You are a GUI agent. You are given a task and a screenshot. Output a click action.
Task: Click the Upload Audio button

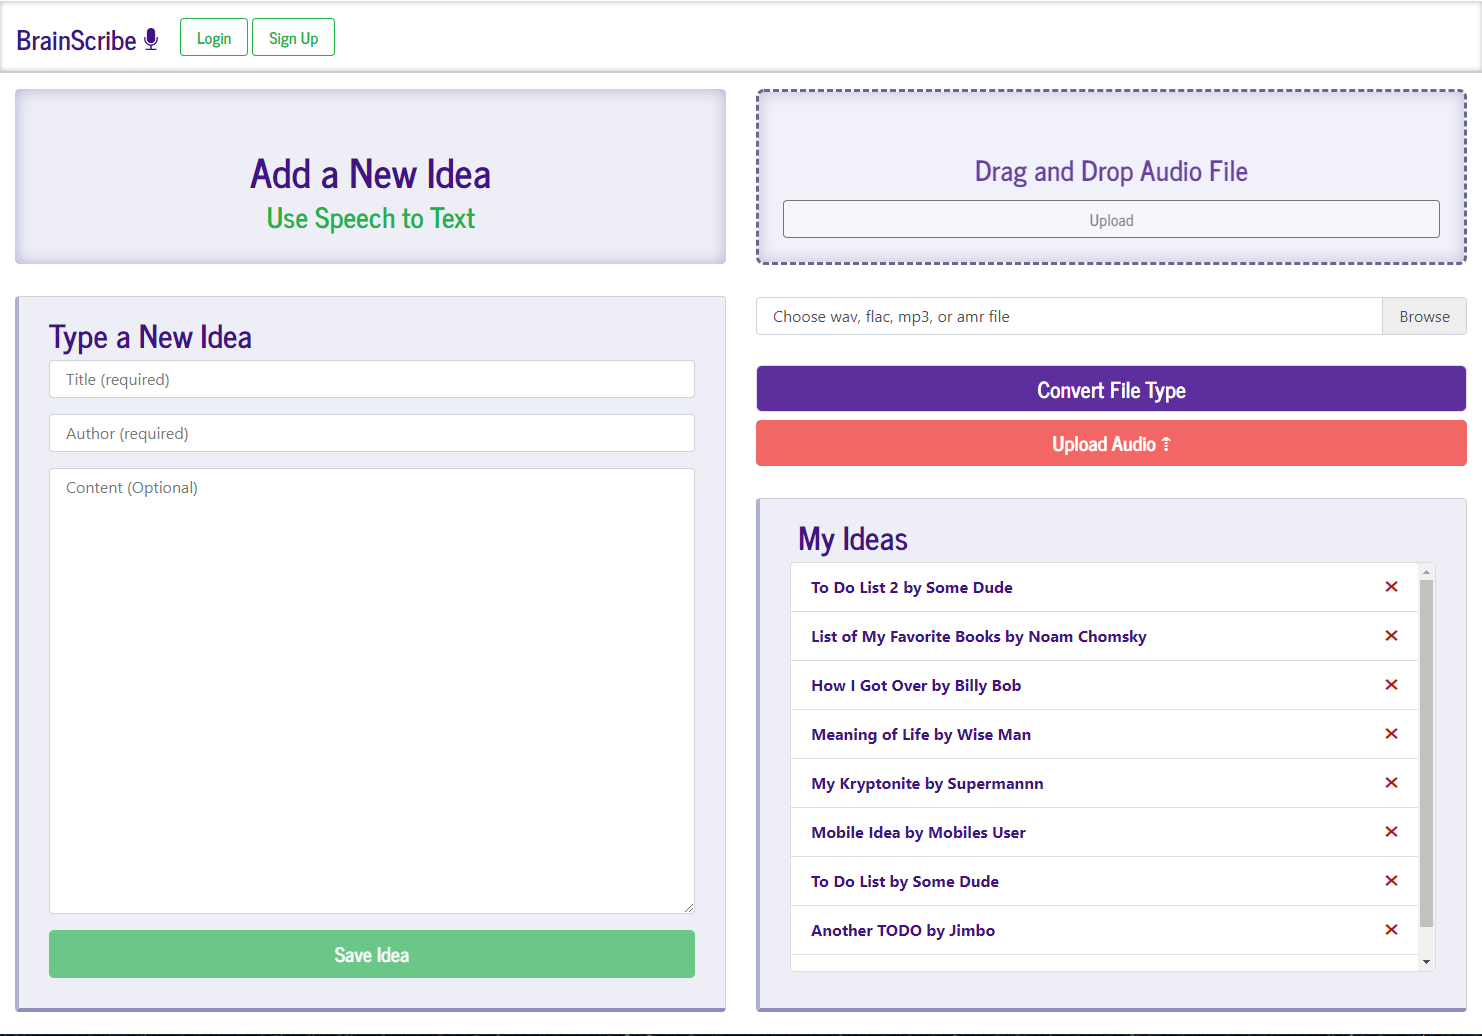point(1111,443)
